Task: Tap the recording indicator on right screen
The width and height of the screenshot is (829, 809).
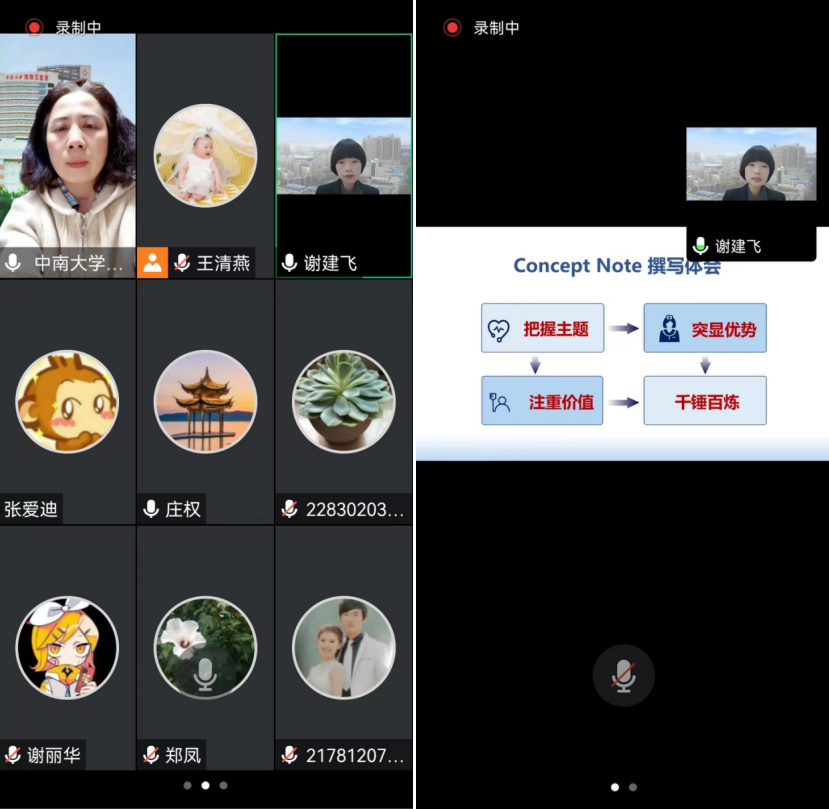Action: pos(452,27)
